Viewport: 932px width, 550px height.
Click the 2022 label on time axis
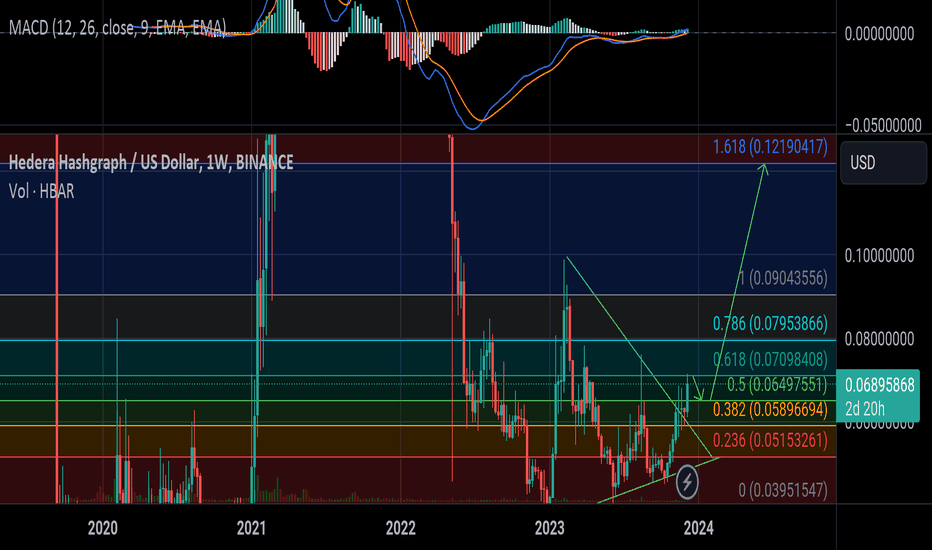401,528
